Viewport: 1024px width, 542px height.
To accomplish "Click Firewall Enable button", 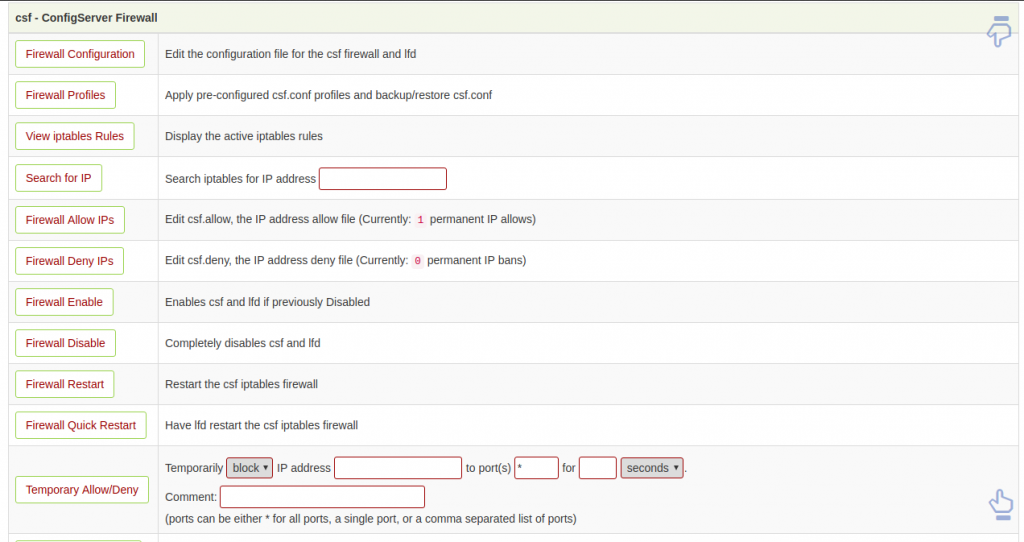I will (64, 302).
